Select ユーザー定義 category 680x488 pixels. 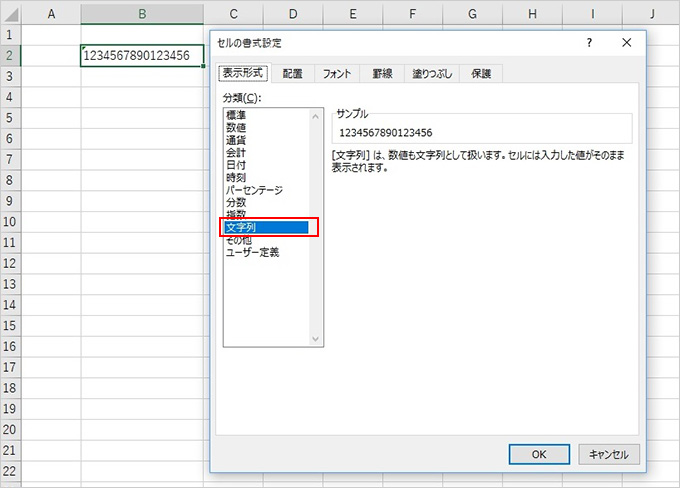pyautogui.click(x=253, y=253)
